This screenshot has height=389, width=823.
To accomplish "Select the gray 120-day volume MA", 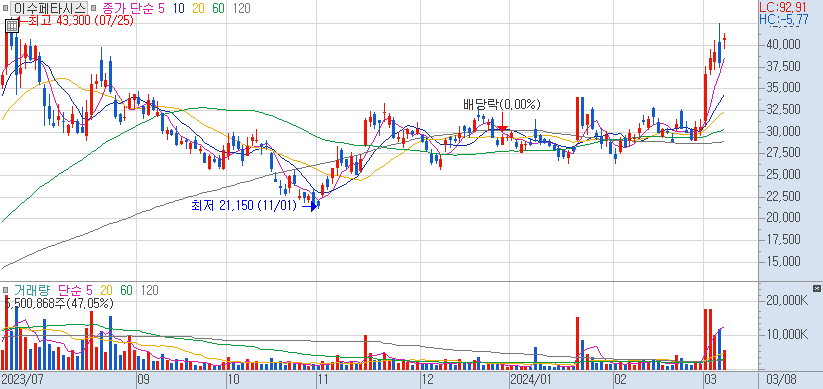I will [x=150, y=290].
